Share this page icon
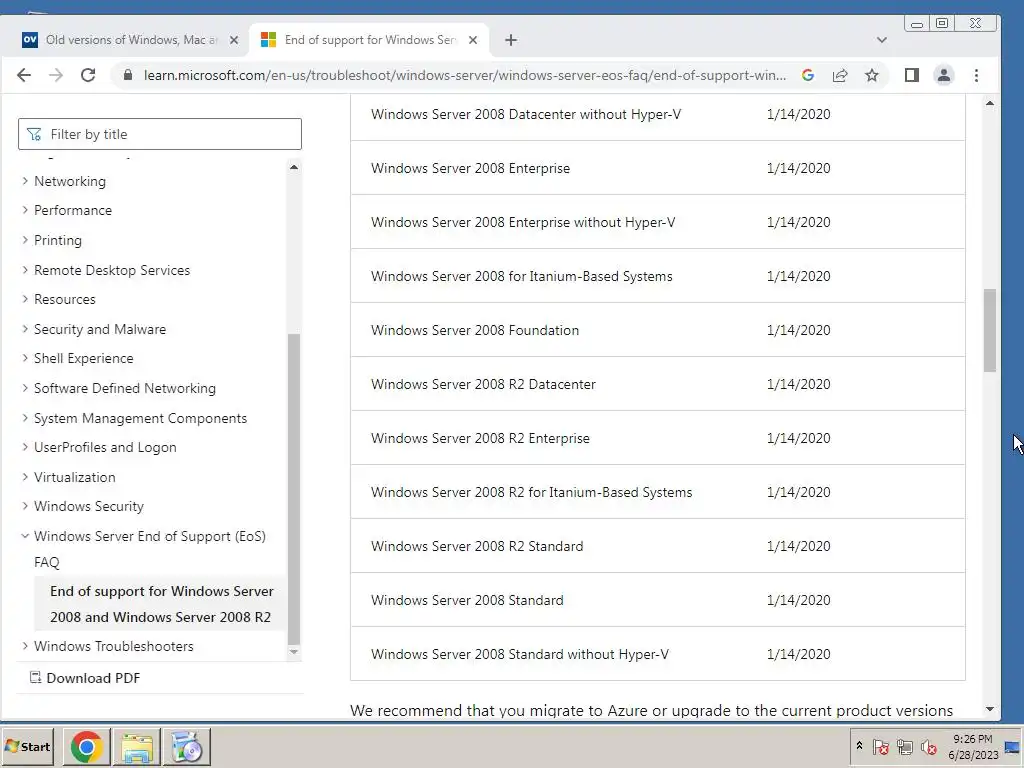 840,75
